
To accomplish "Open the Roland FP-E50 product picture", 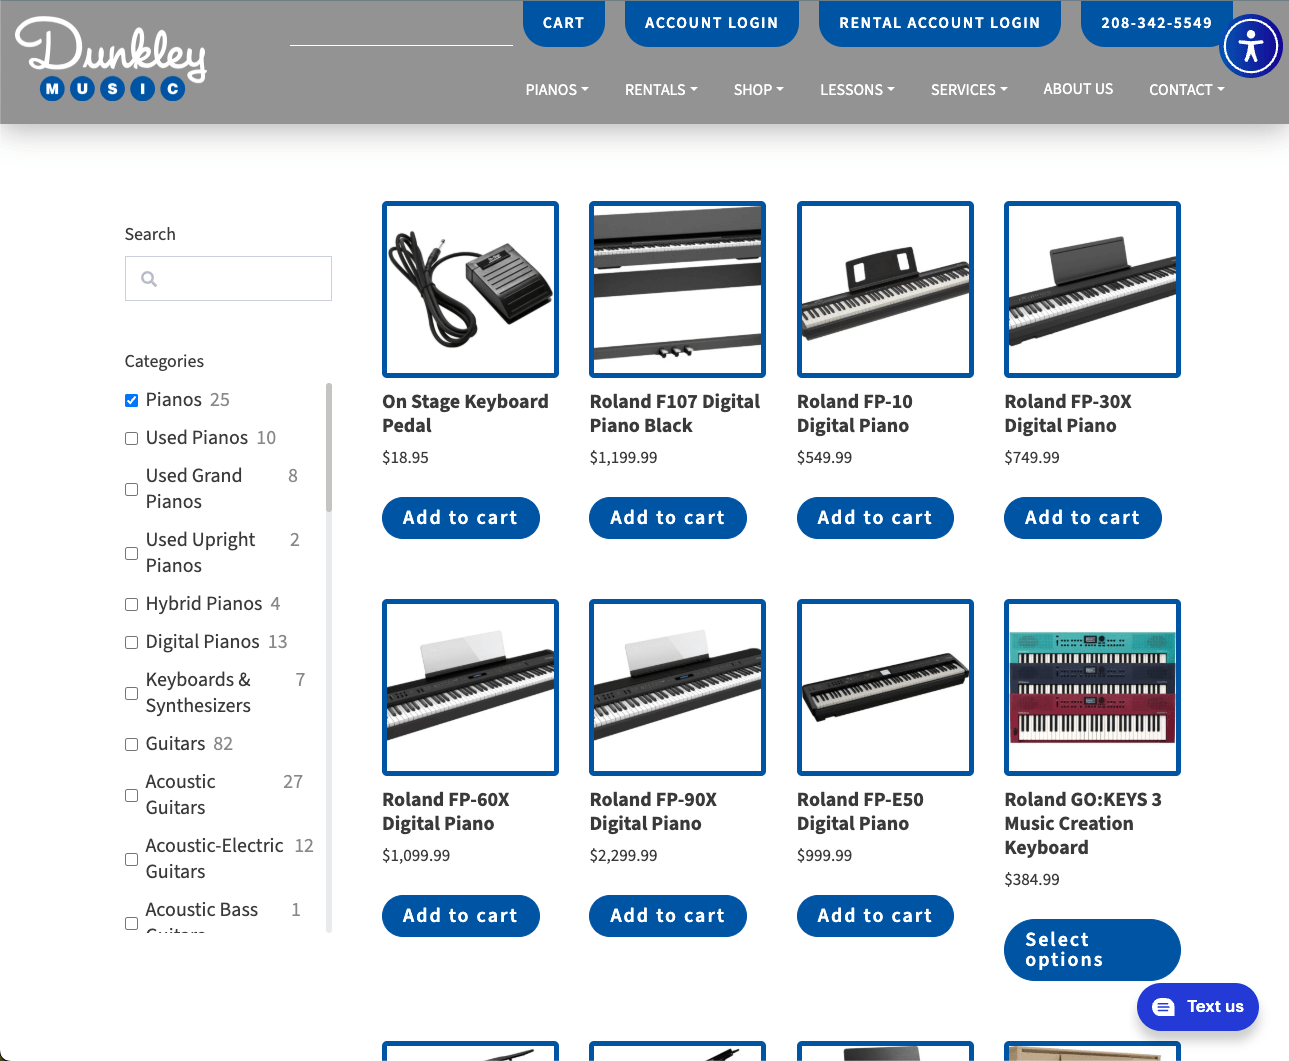I will click(x=884, y=688).
